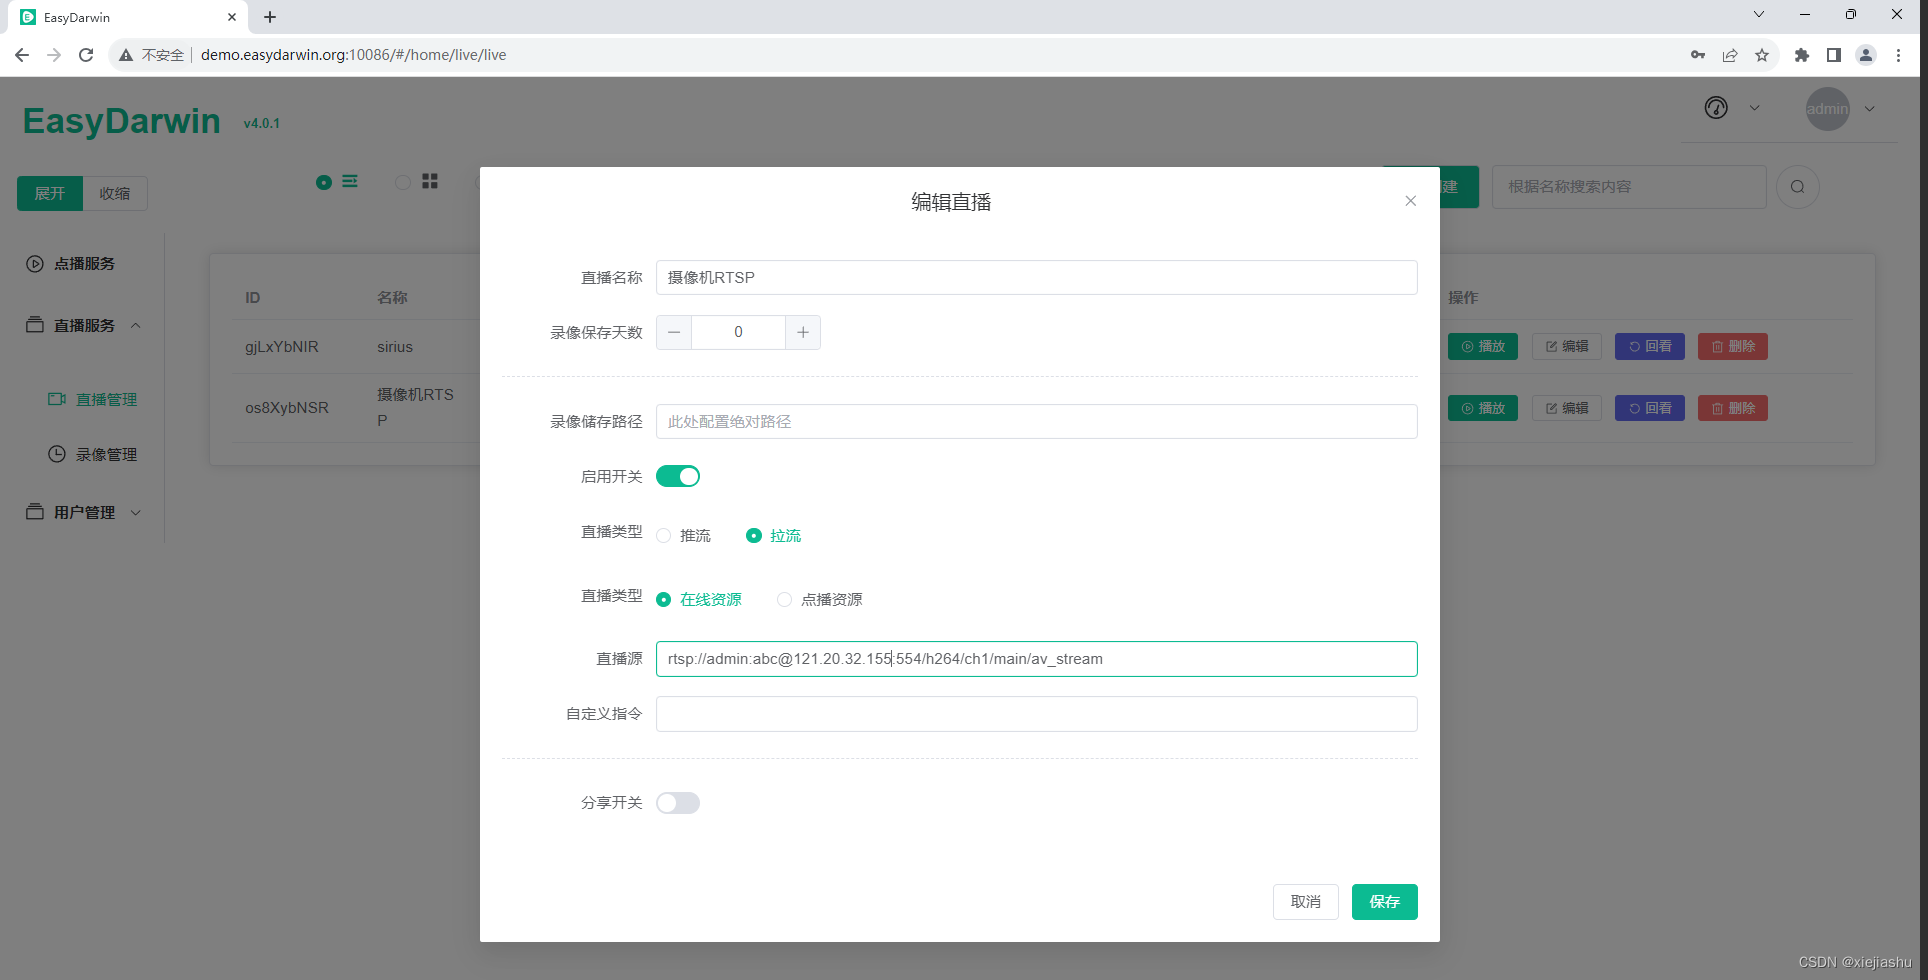
Task: Enable the 分享开关 switch
Action: [x=678, y=803]
